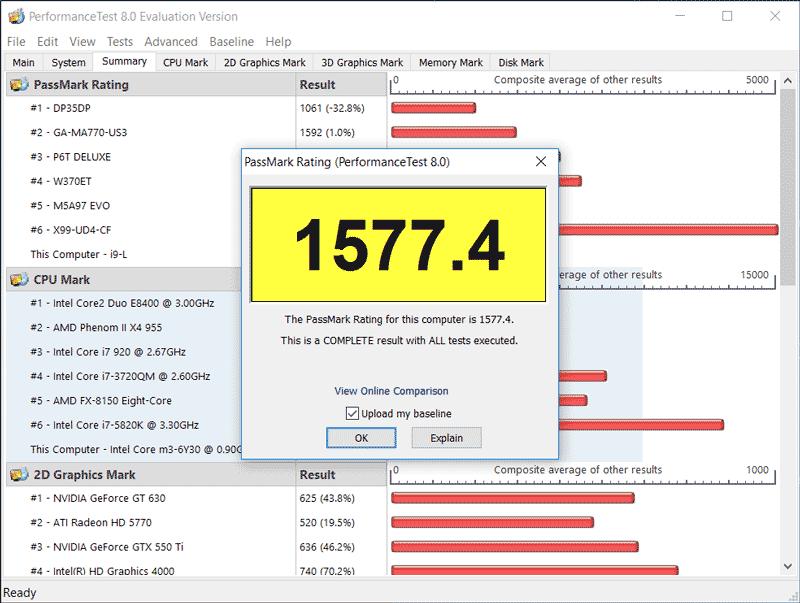Click the CPU Mark section icon
Image resolution: width=800 pixels, height=603 pixels.
click(x=19, y=280)
